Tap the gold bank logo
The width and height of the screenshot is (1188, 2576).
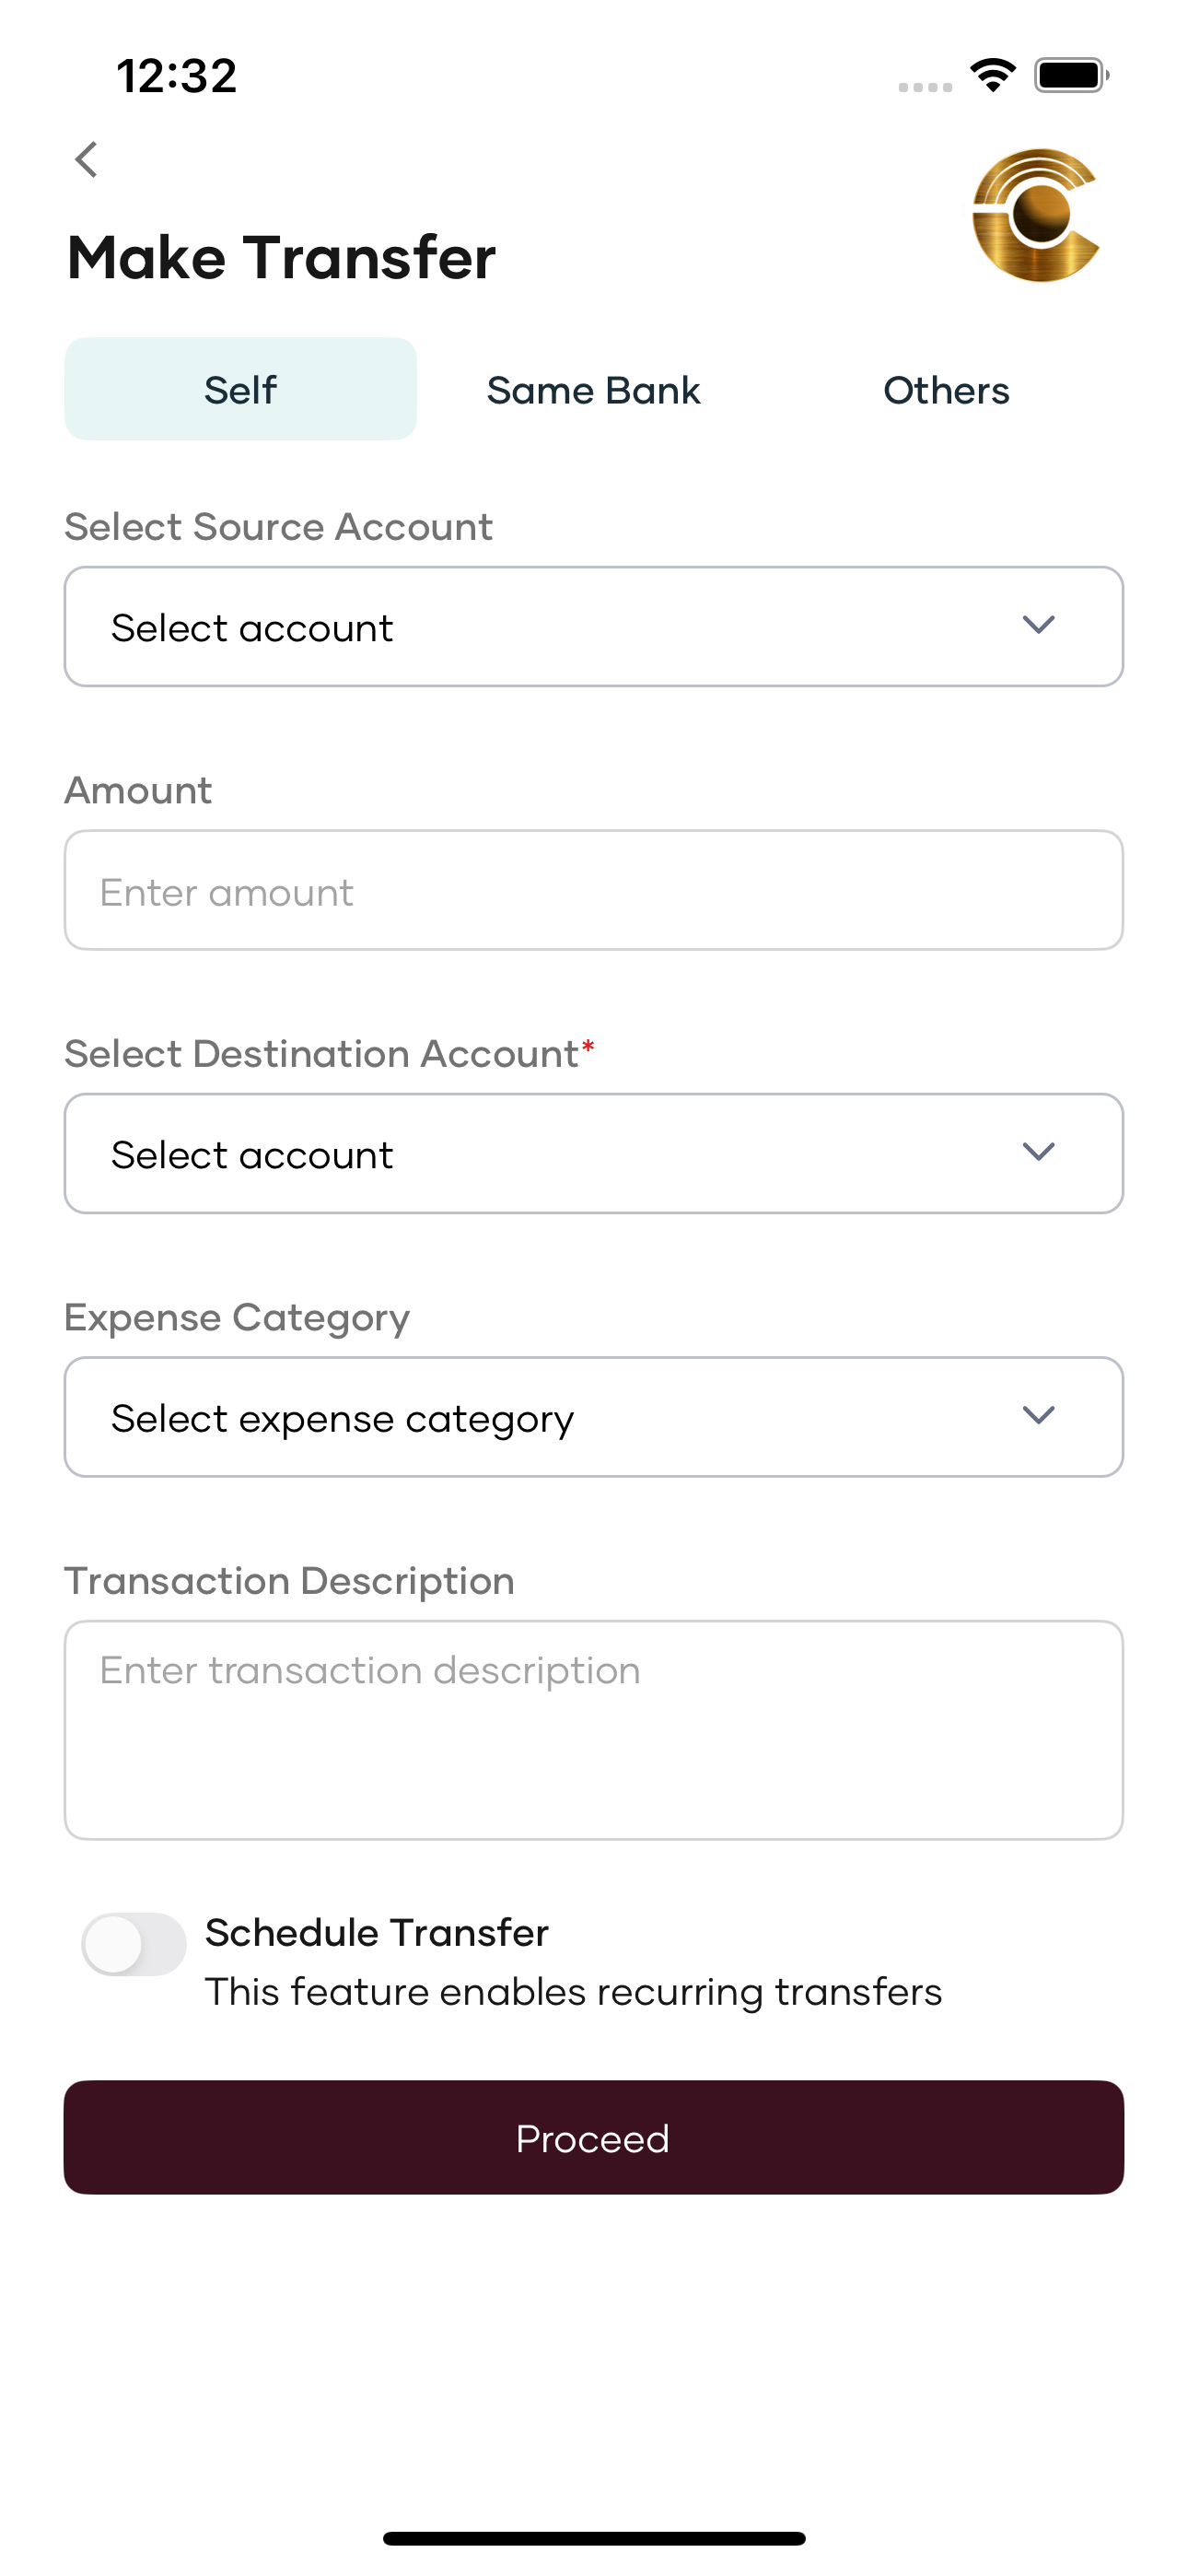(x=1037, y=215)
